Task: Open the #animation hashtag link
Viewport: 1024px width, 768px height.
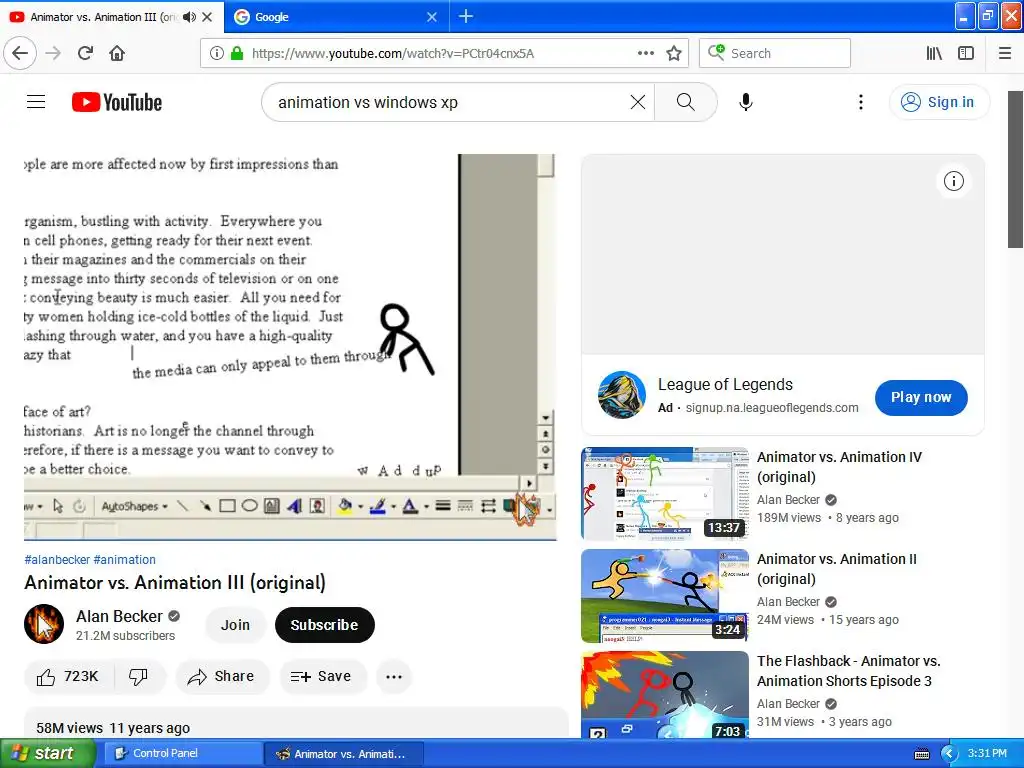Action: coord(124,560)
